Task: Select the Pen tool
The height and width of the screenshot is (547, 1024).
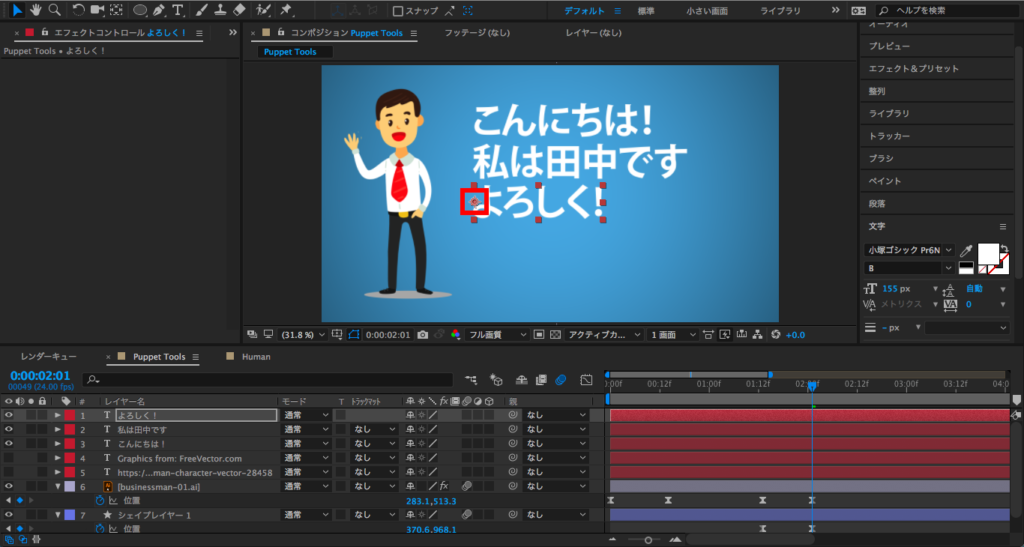Action: (159, 10)
